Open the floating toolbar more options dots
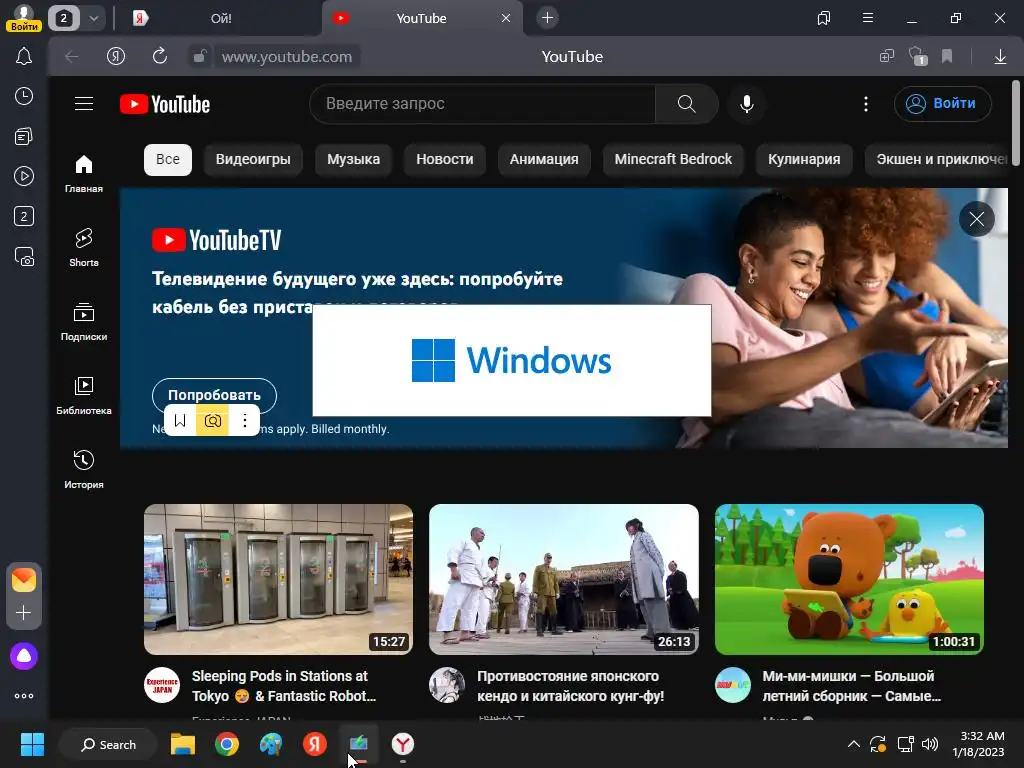 pos(245,421)
